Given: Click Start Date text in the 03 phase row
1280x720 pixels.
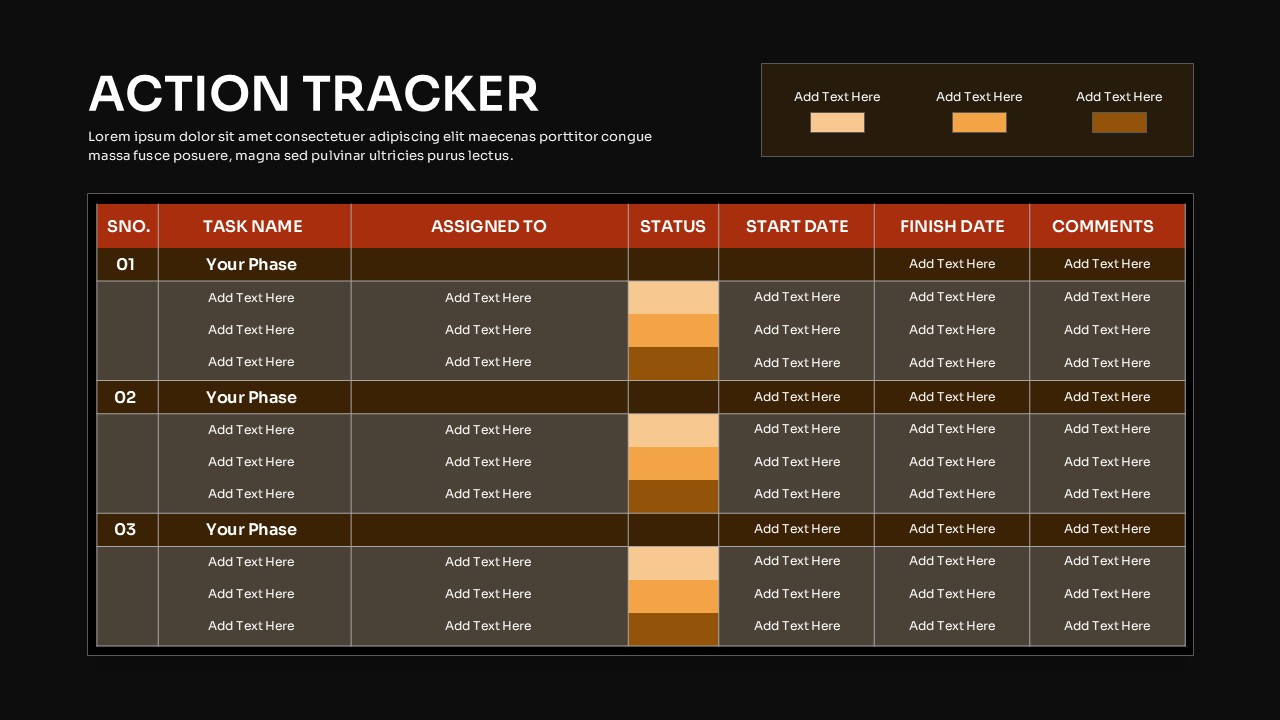Looking at the screenshot, I should [797, 529].
